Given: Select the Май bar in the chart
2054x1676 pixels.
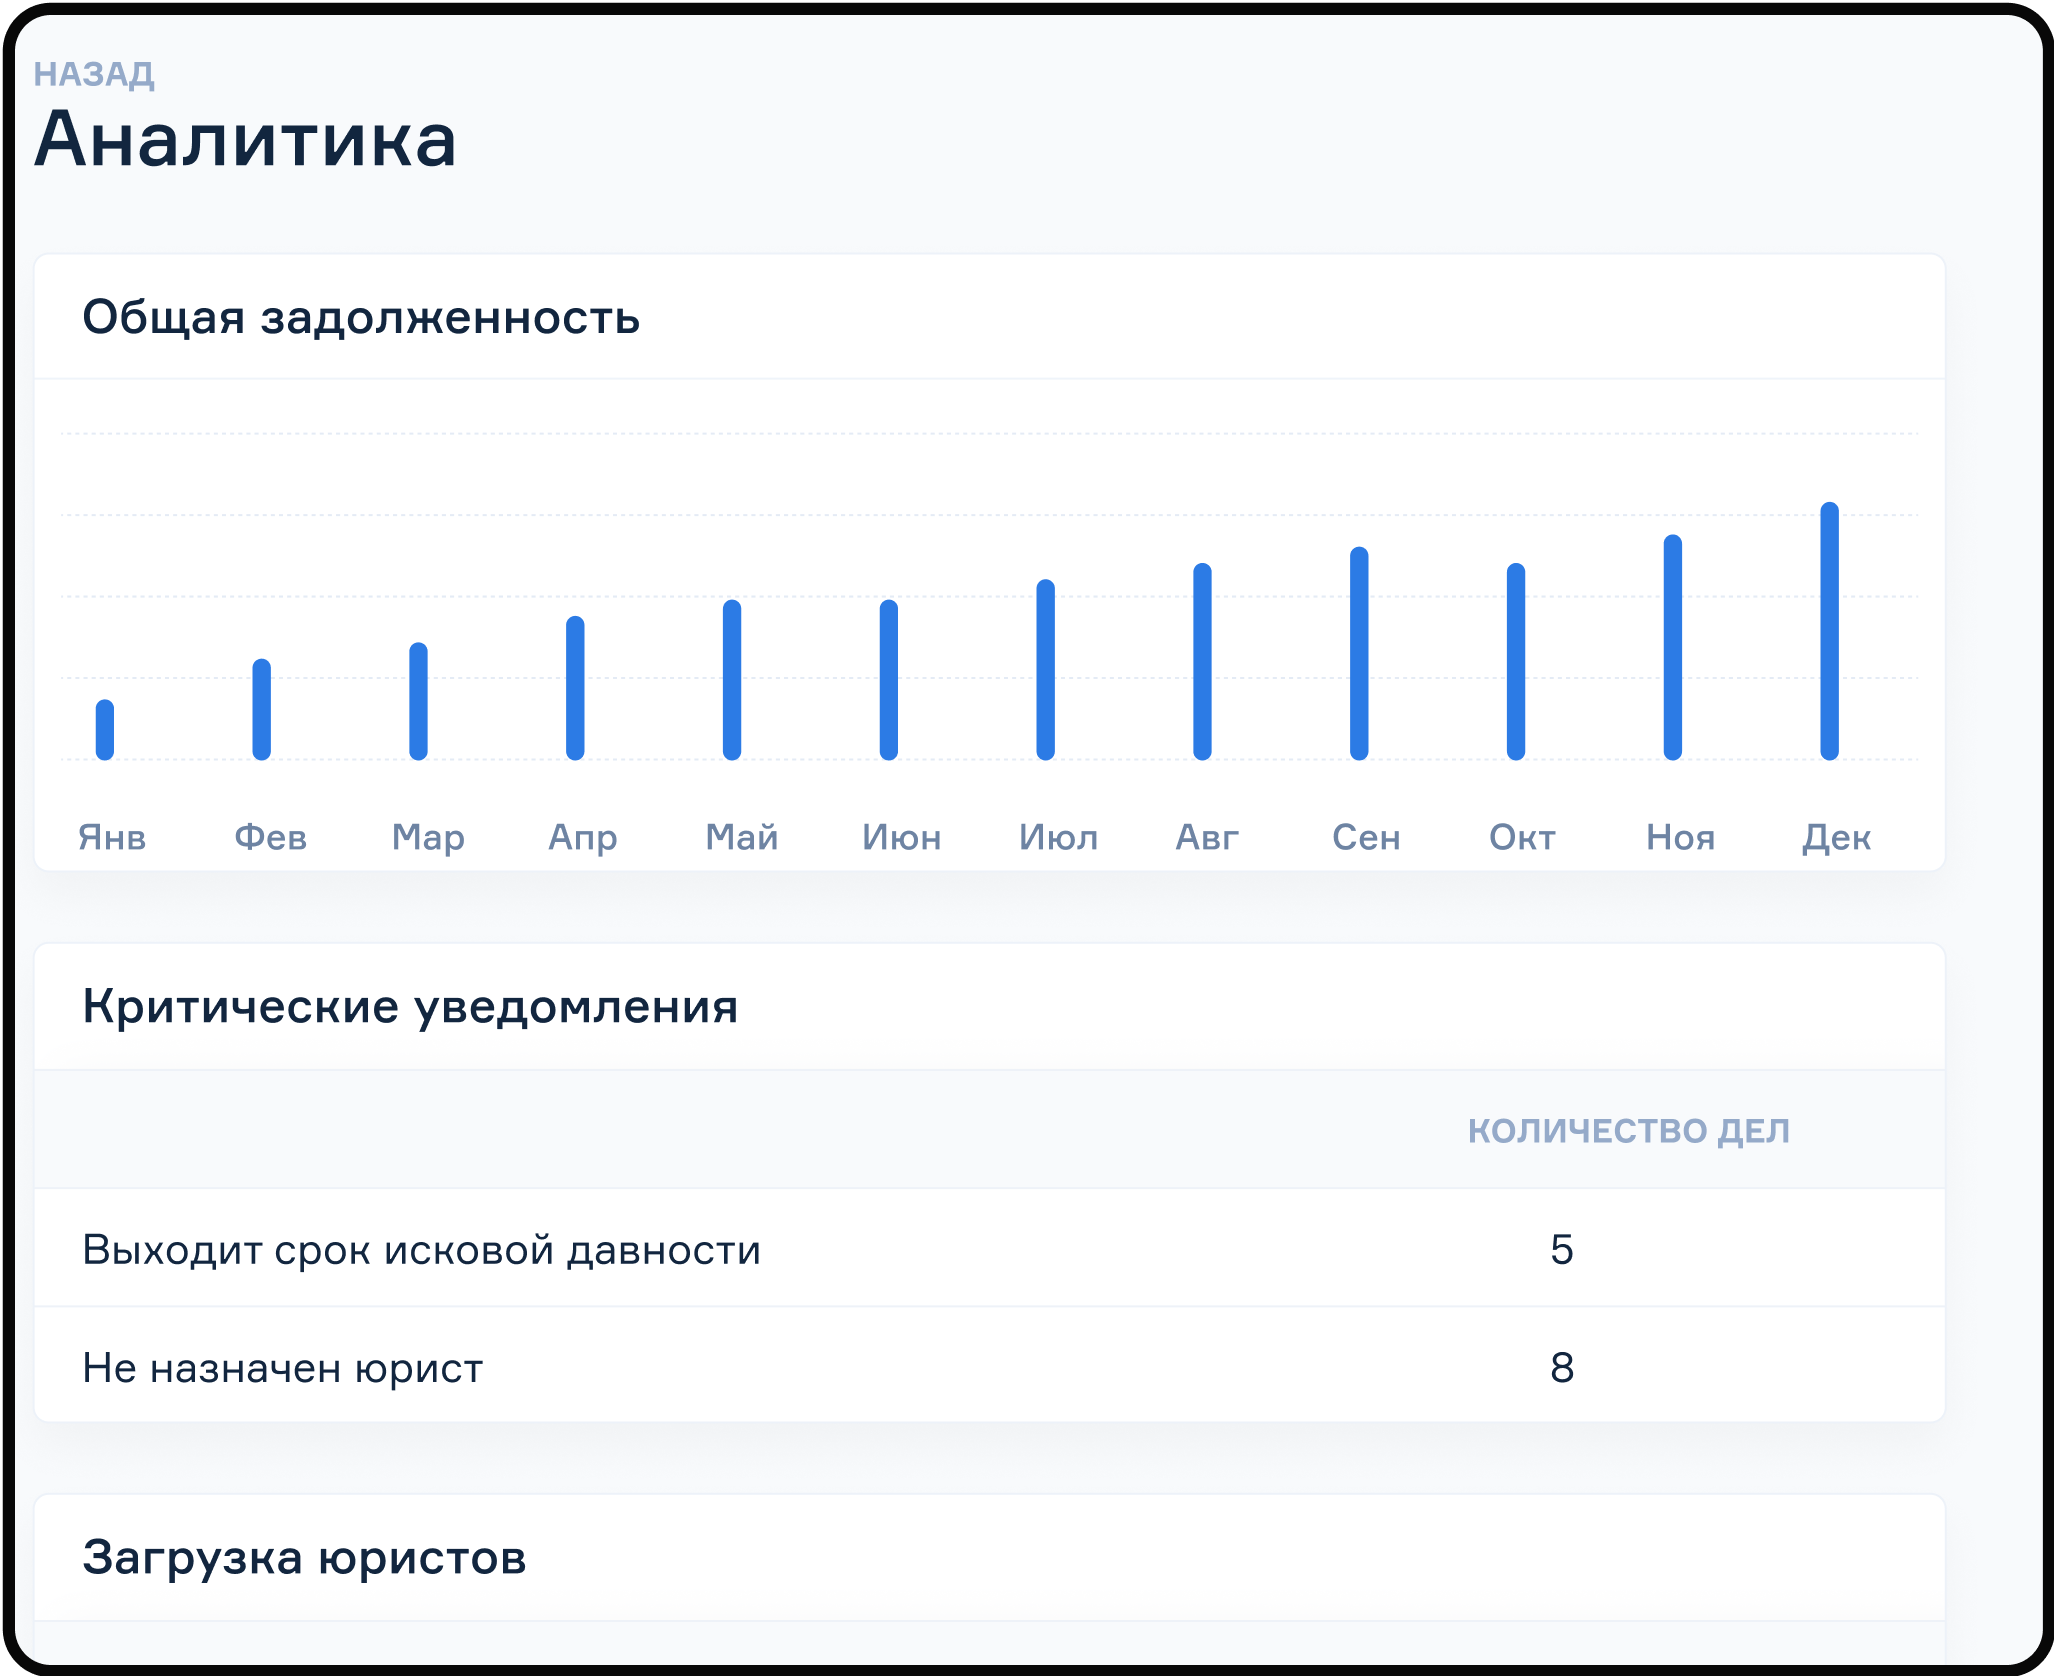Looking at the screenshot, I should pyautogui.click(x=732, y=680).
